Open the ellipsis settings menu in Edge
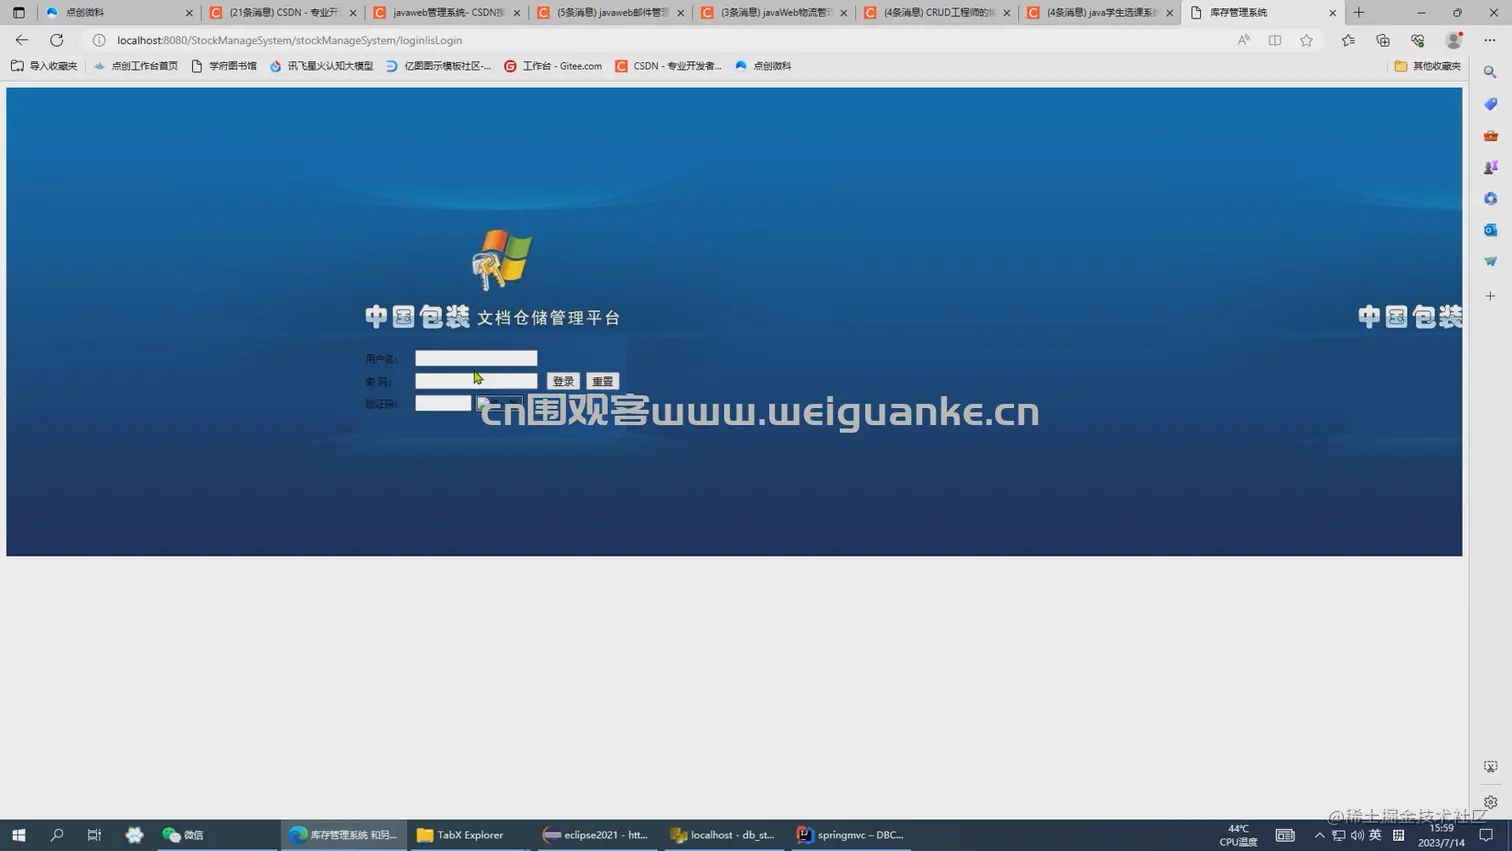Image resolution: width=1512 pixels, height=851 pixels. point(1489,40)
